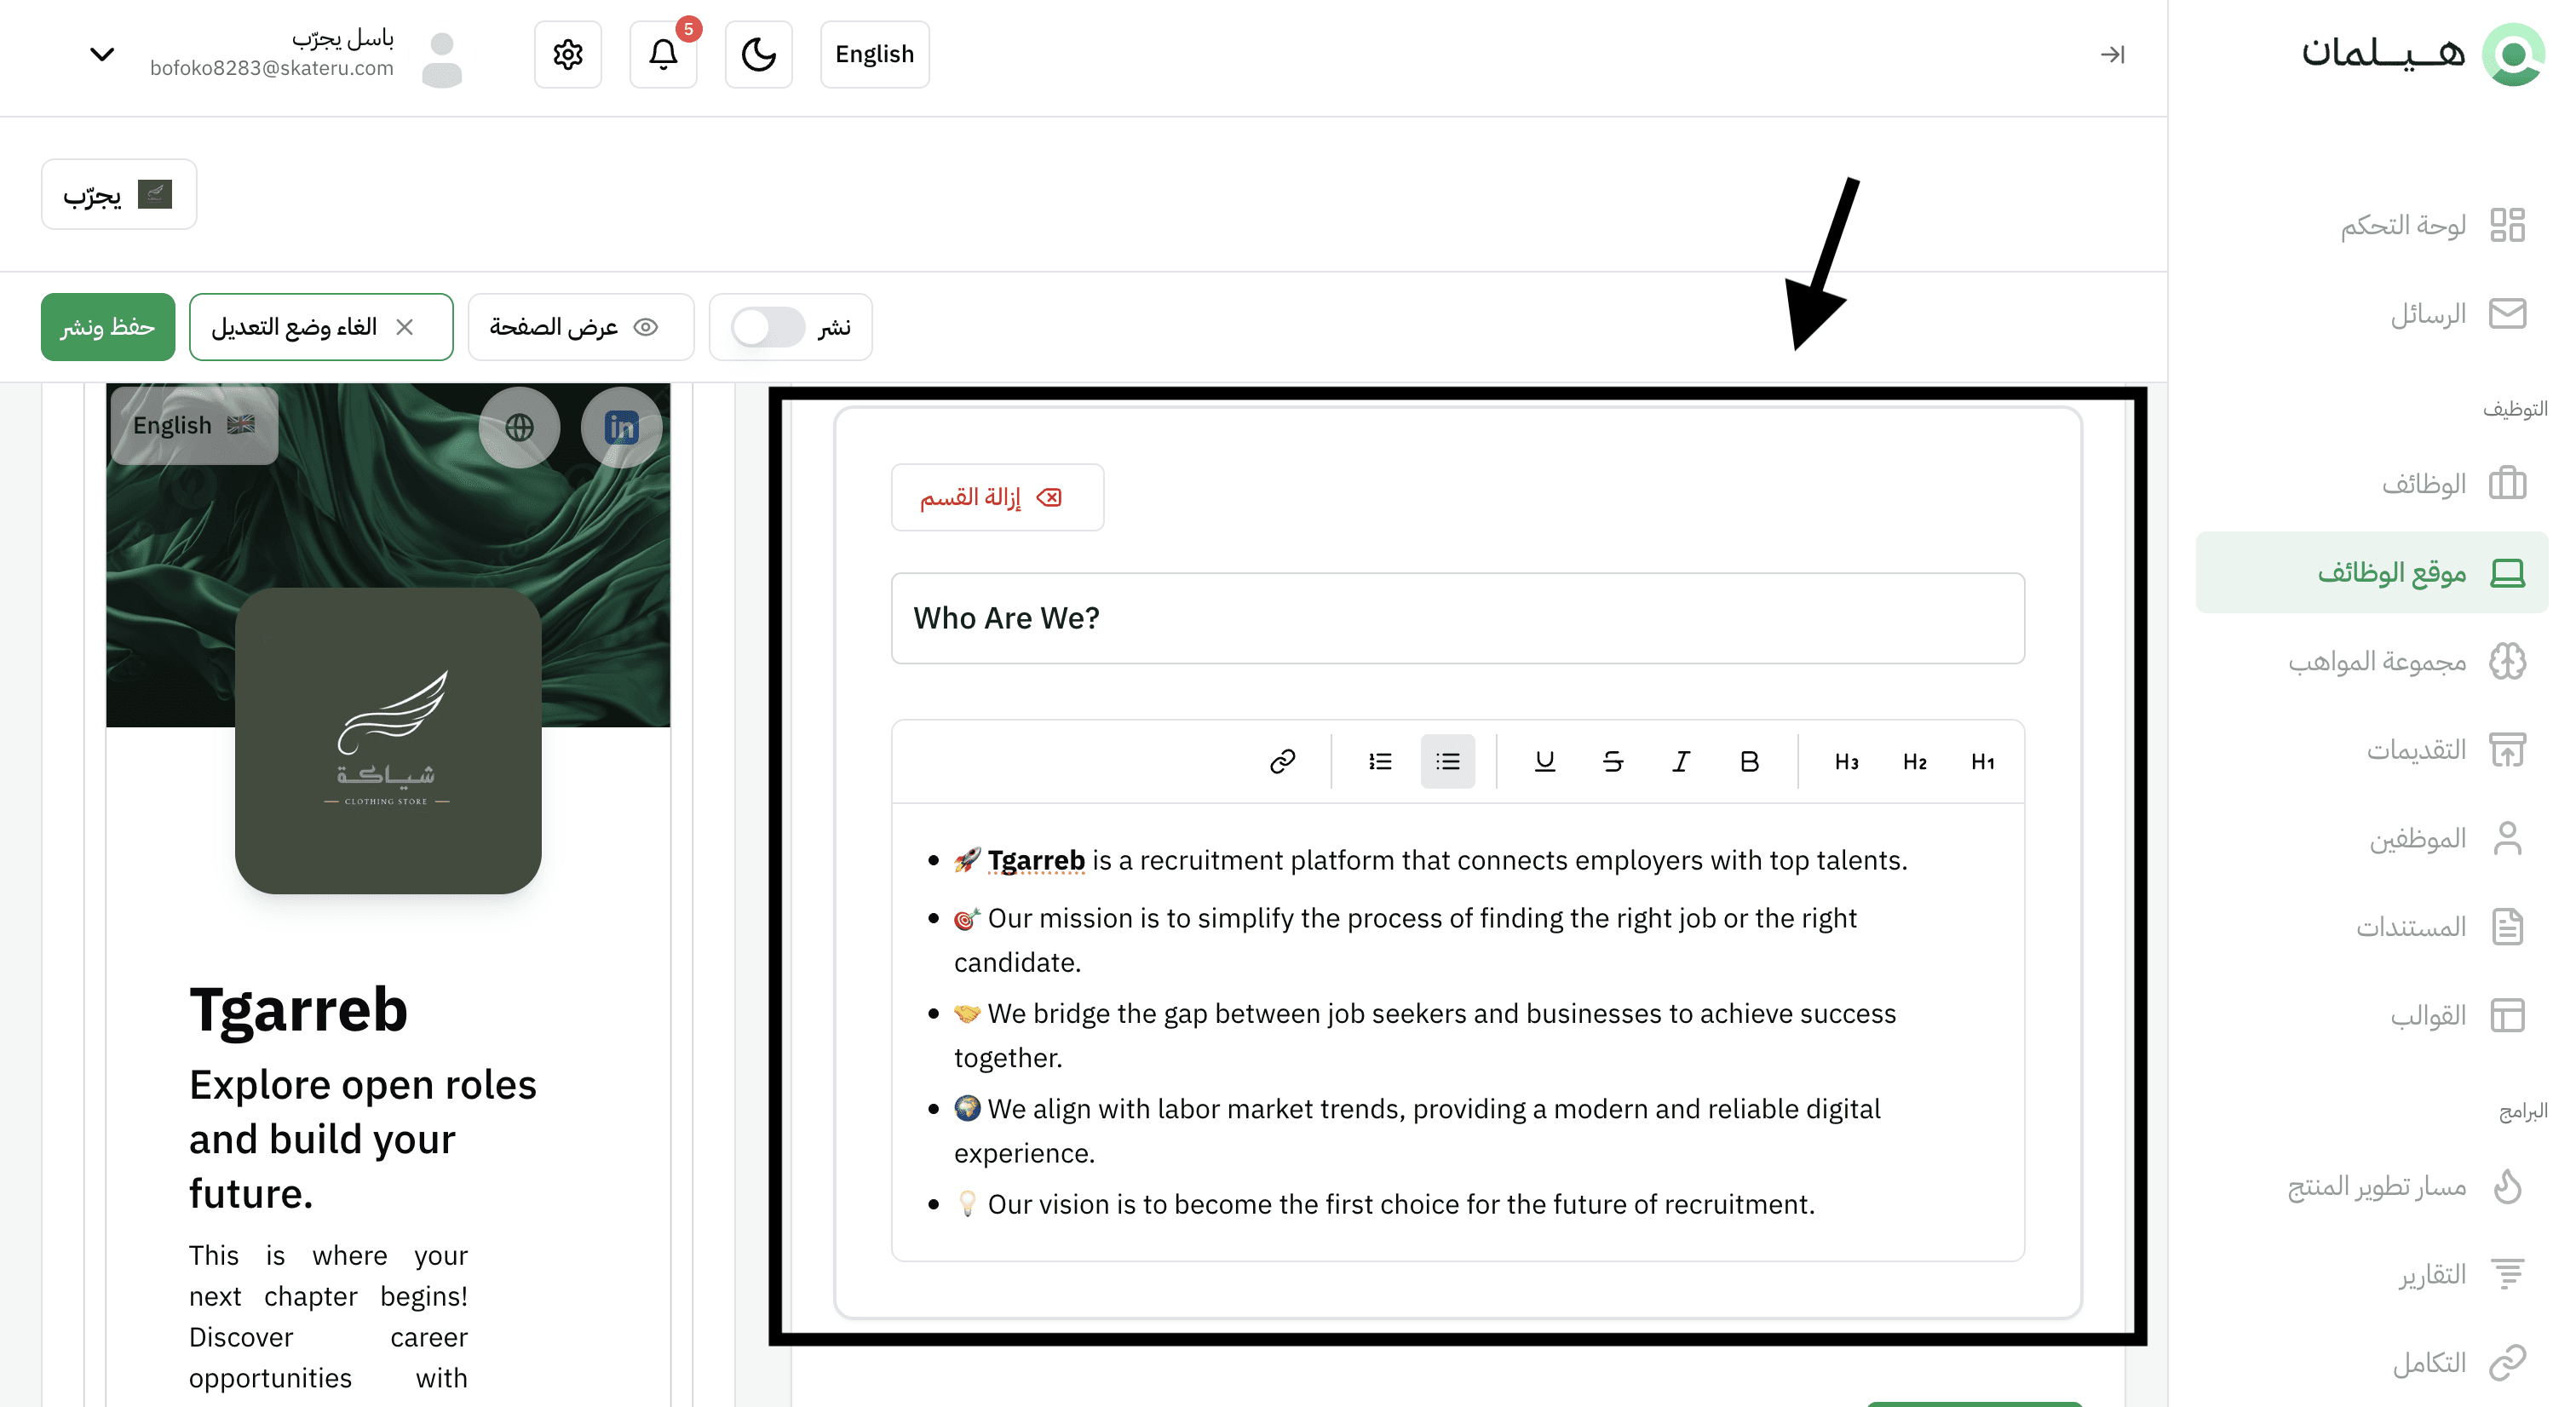Open التقارير reports in sidebar
Screen dimensions: 2576x1407
click(x=2431, y=1274)
